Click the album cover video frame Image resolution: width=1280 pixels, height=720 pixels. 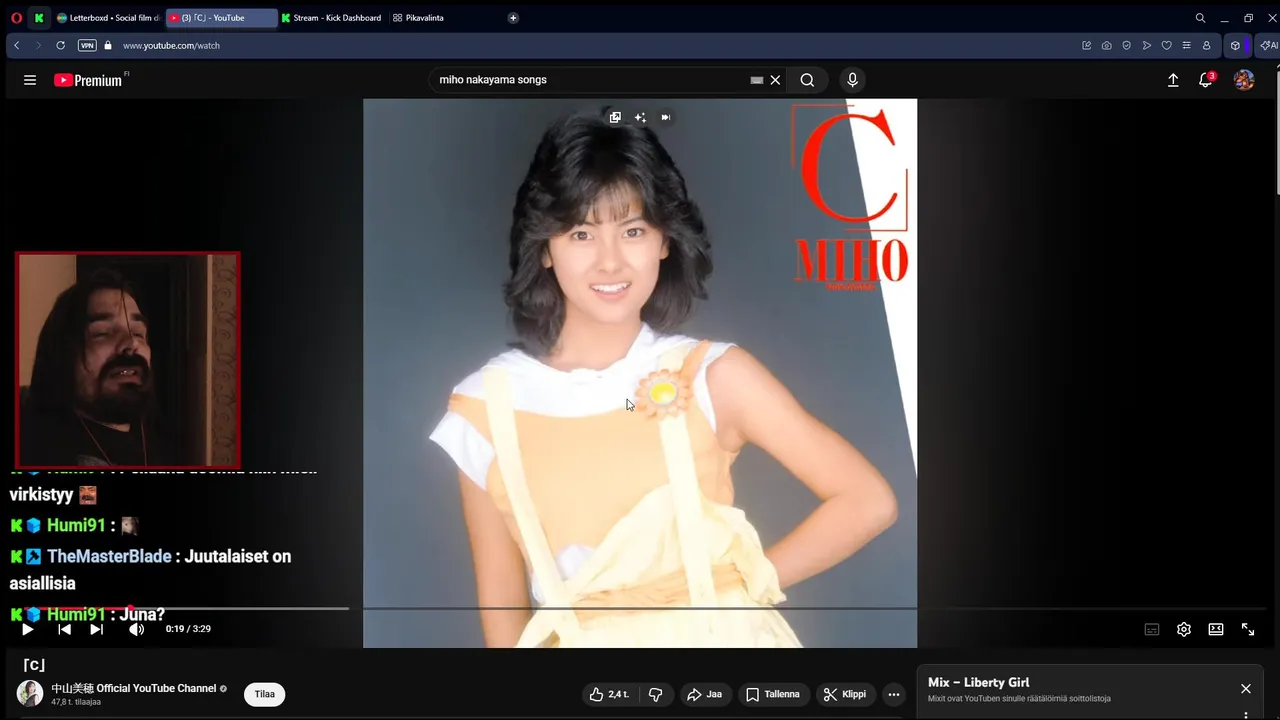tap(640, 373)
